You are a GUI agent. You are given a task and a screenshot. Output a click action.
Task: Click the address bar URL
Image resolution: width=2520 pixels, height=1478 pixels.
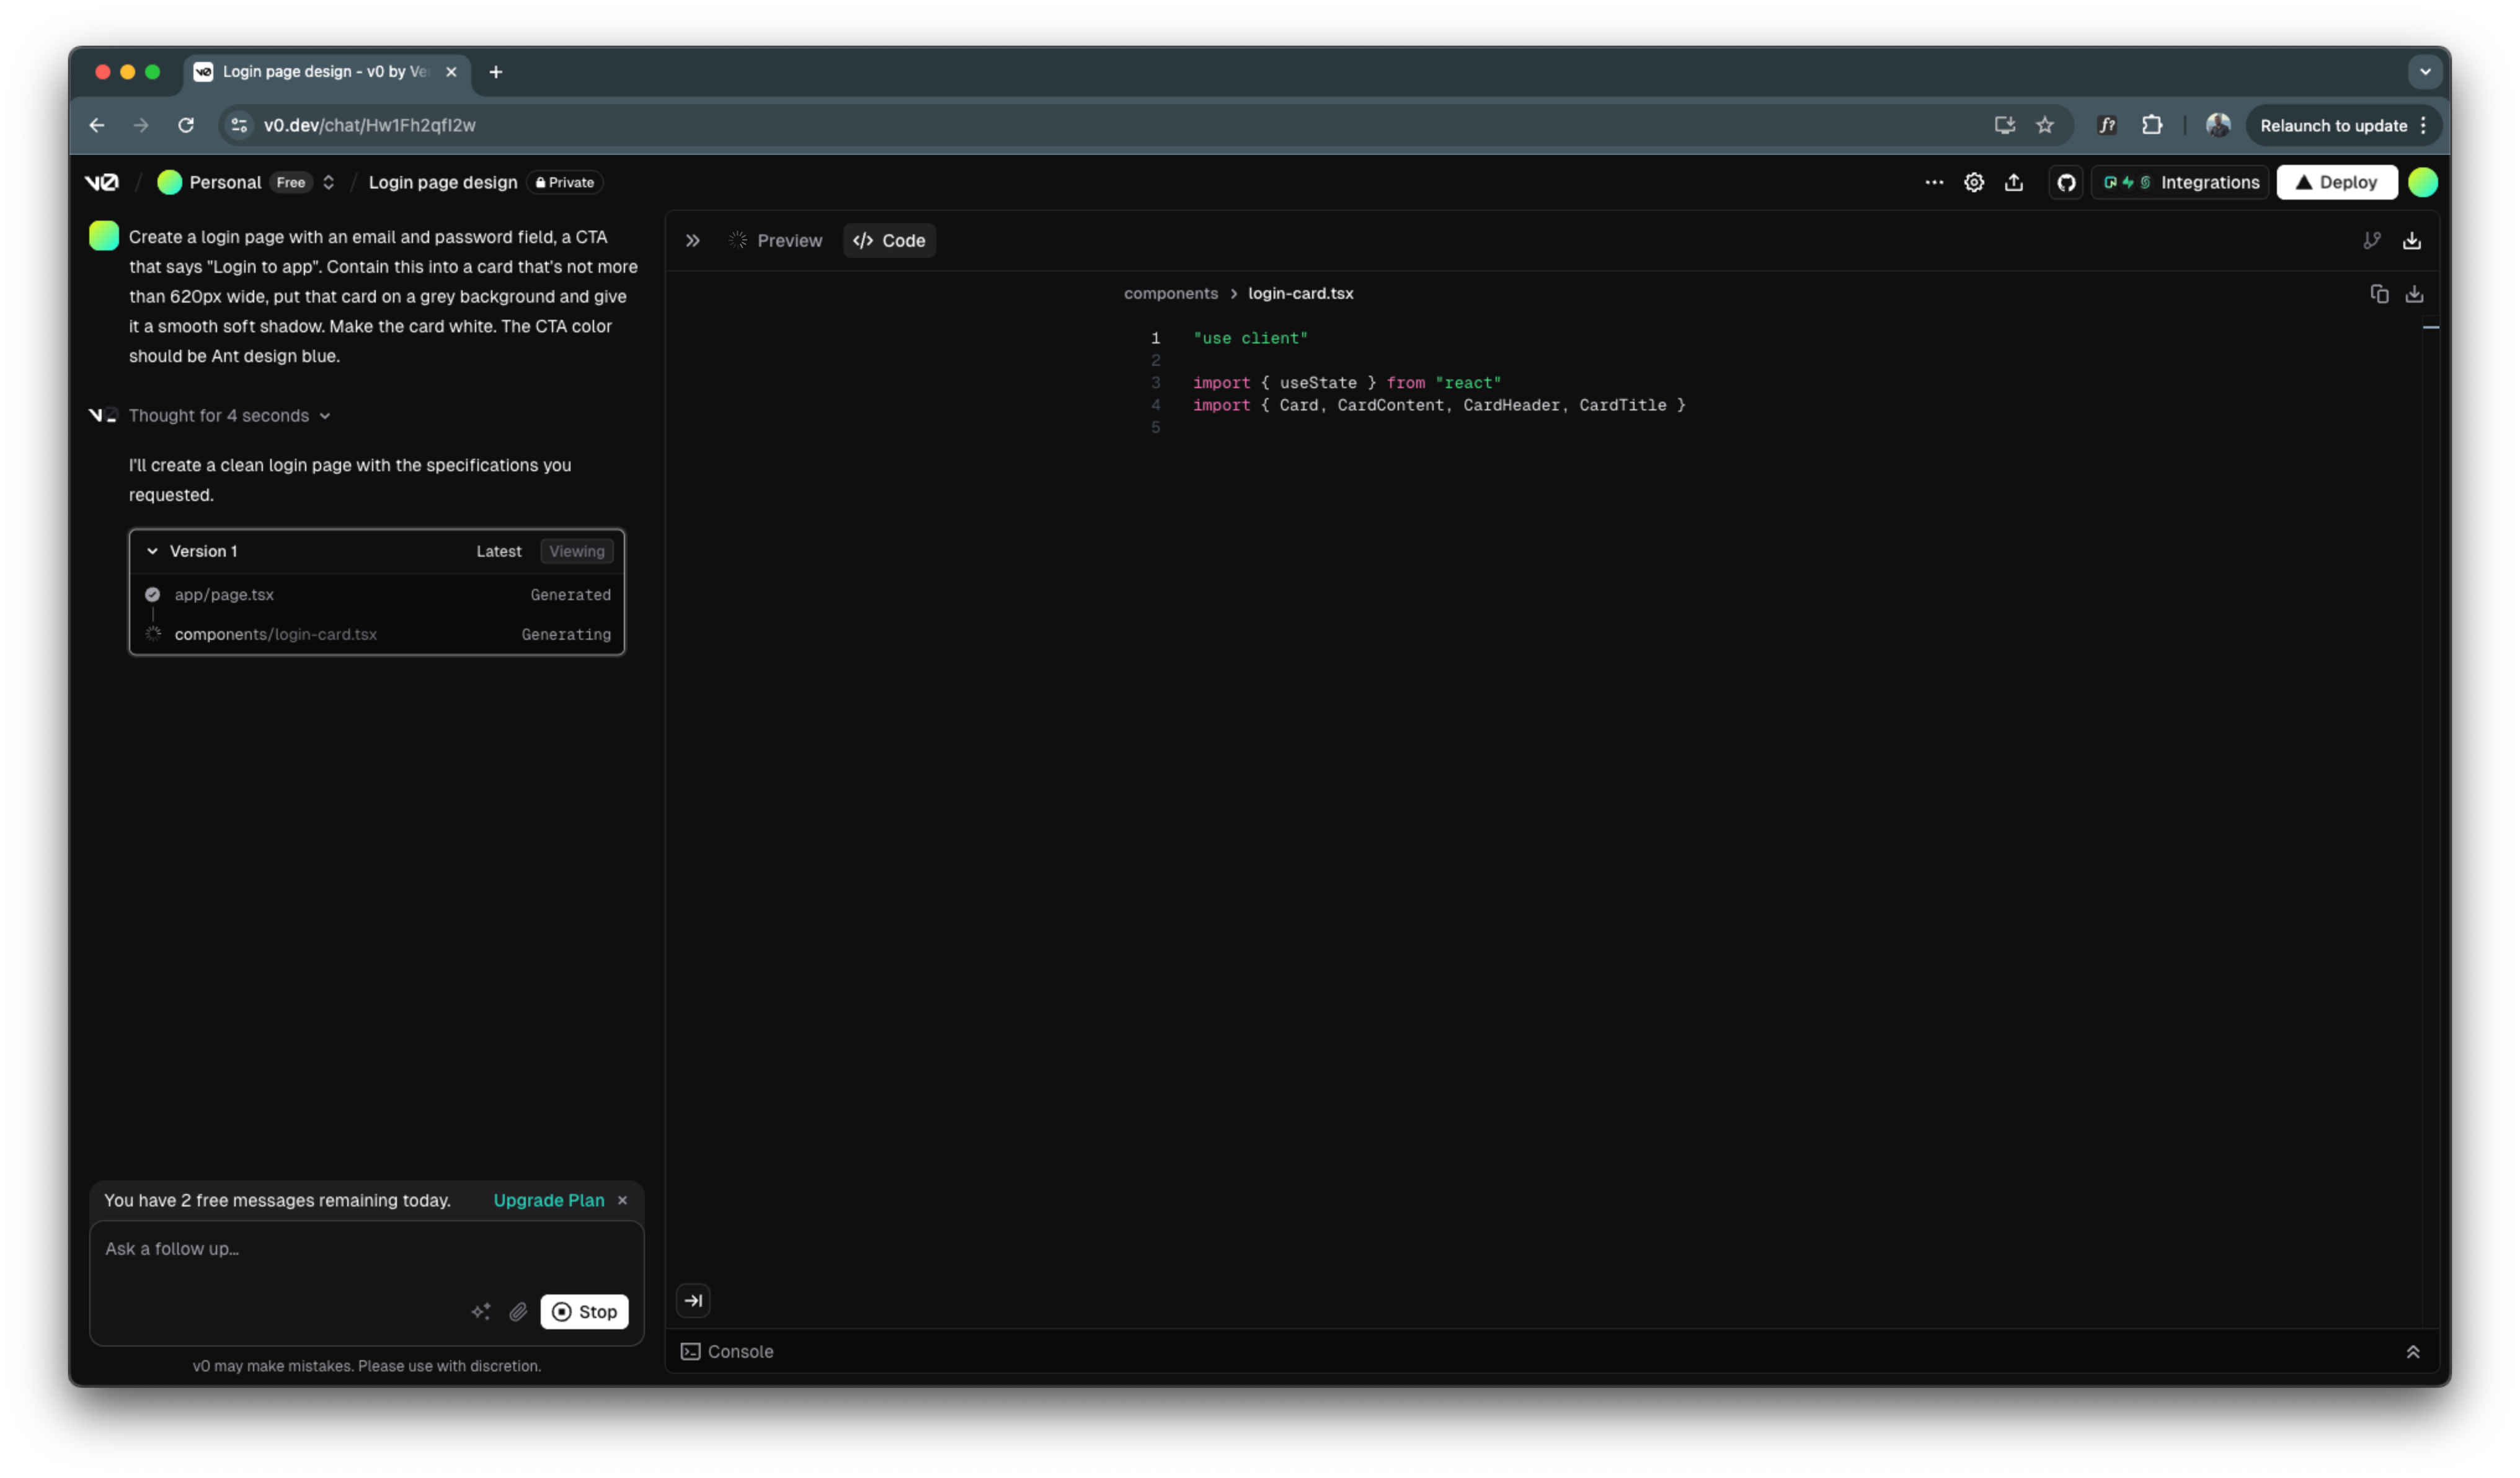369,125
